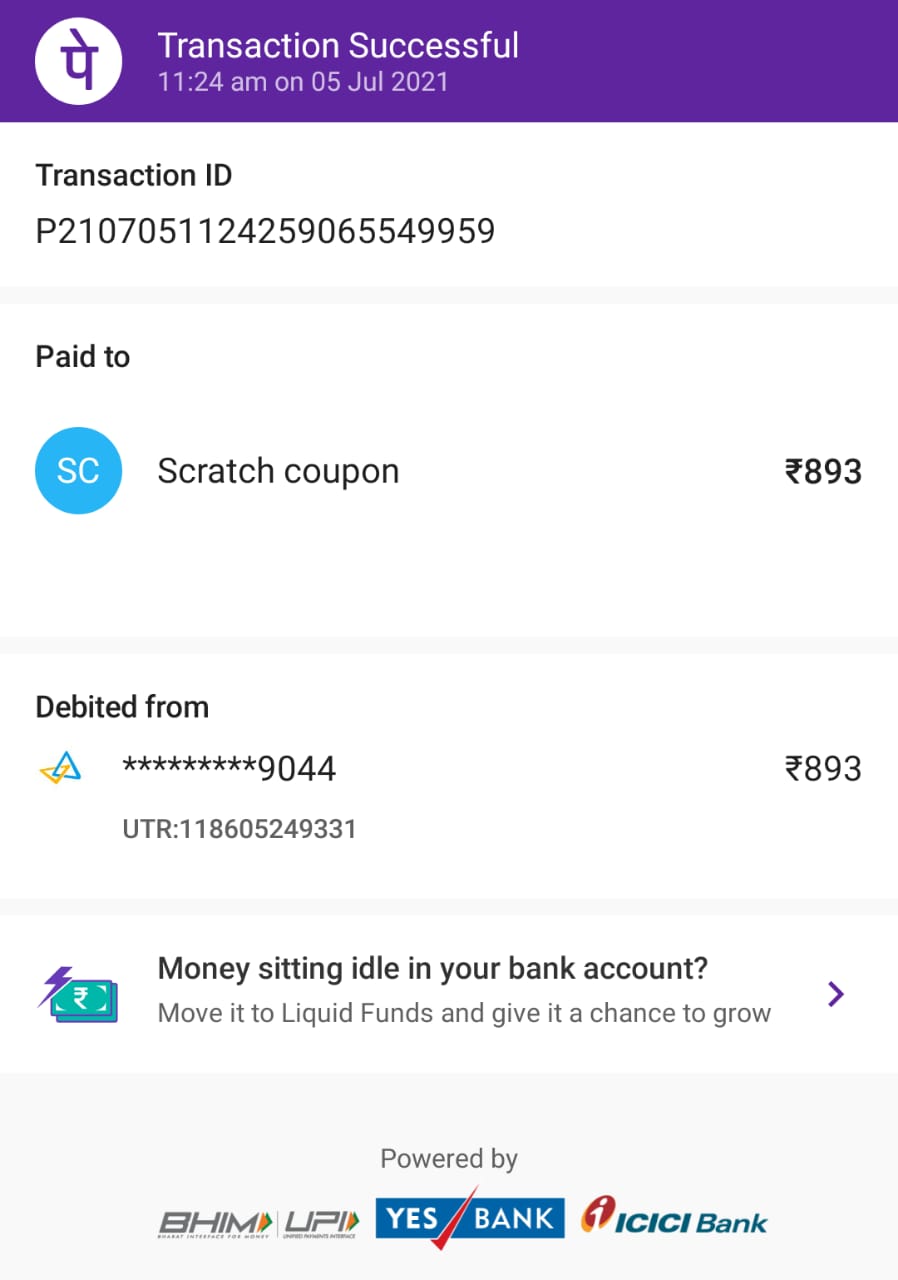
Task: Tap the Debited from section label
Action: click(x=122, y=707)
